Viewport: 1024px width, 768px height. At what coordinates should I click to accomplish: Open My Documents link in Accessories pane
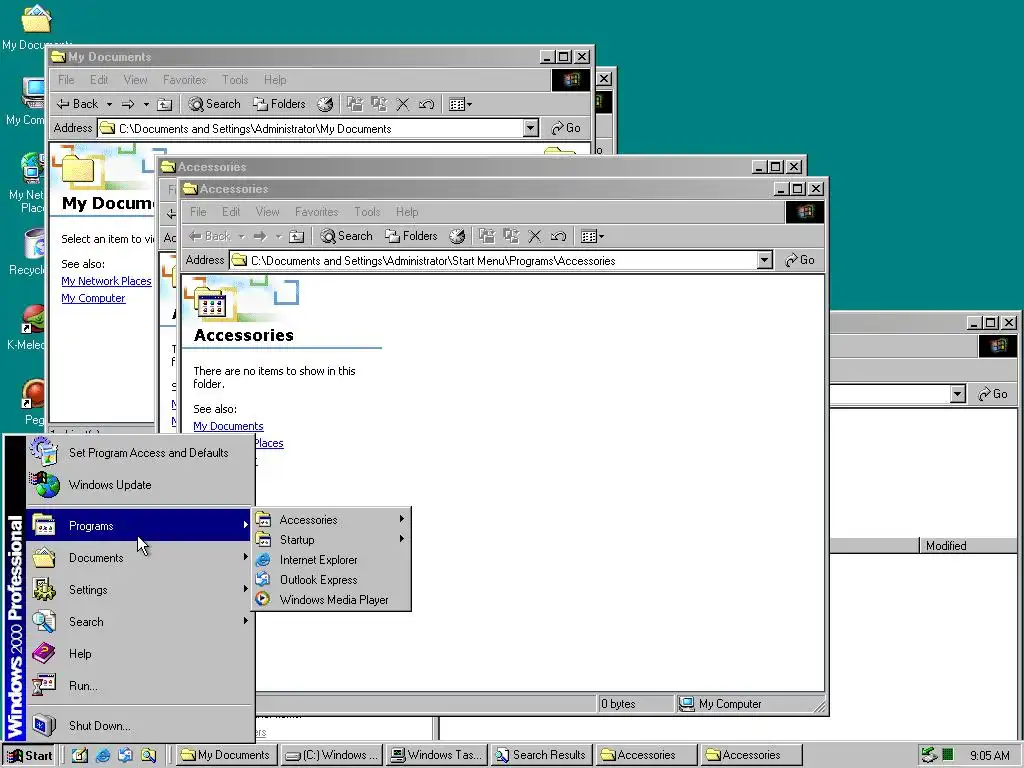[228, 426]
